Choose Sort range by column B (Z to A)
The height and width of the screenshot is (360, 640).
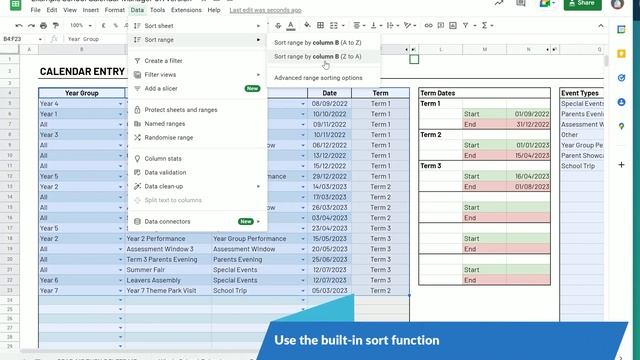pos(318,56)
